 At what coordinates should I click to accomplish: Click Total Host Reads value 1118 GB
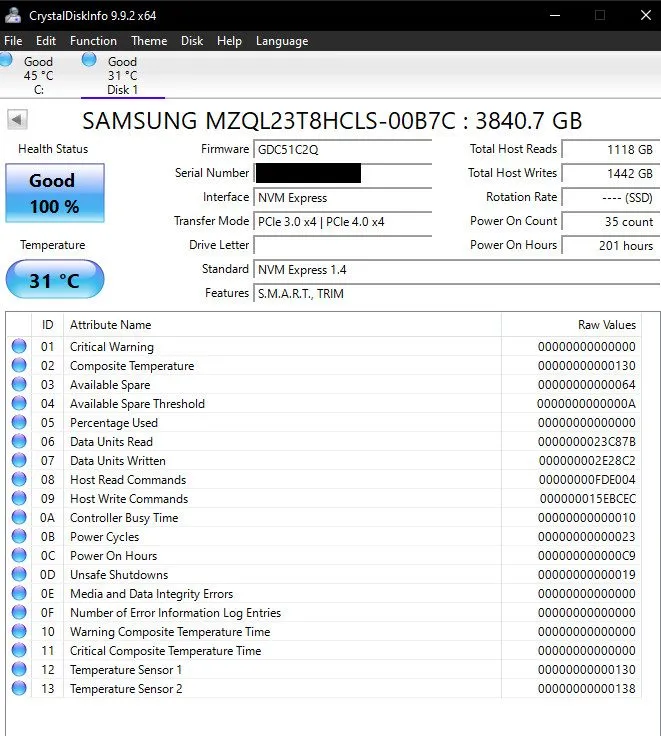[610, 150]
